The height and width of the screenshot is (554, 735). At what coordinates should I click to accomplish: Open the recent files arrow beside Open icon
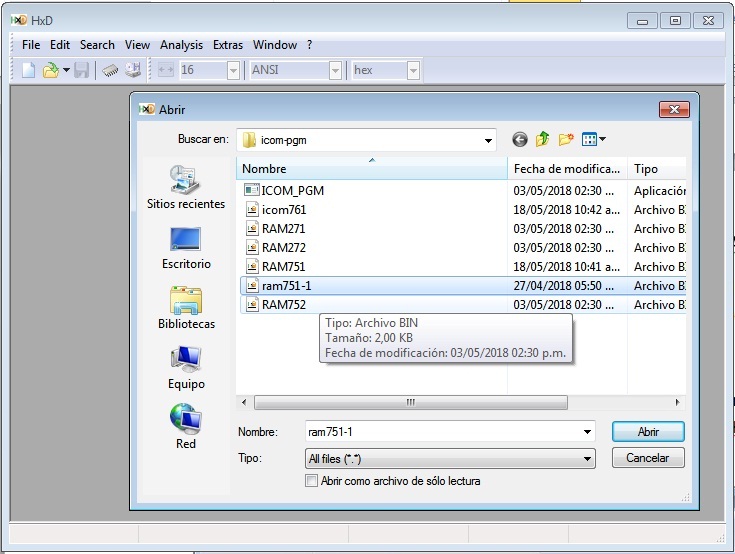[x=67, y=70]
